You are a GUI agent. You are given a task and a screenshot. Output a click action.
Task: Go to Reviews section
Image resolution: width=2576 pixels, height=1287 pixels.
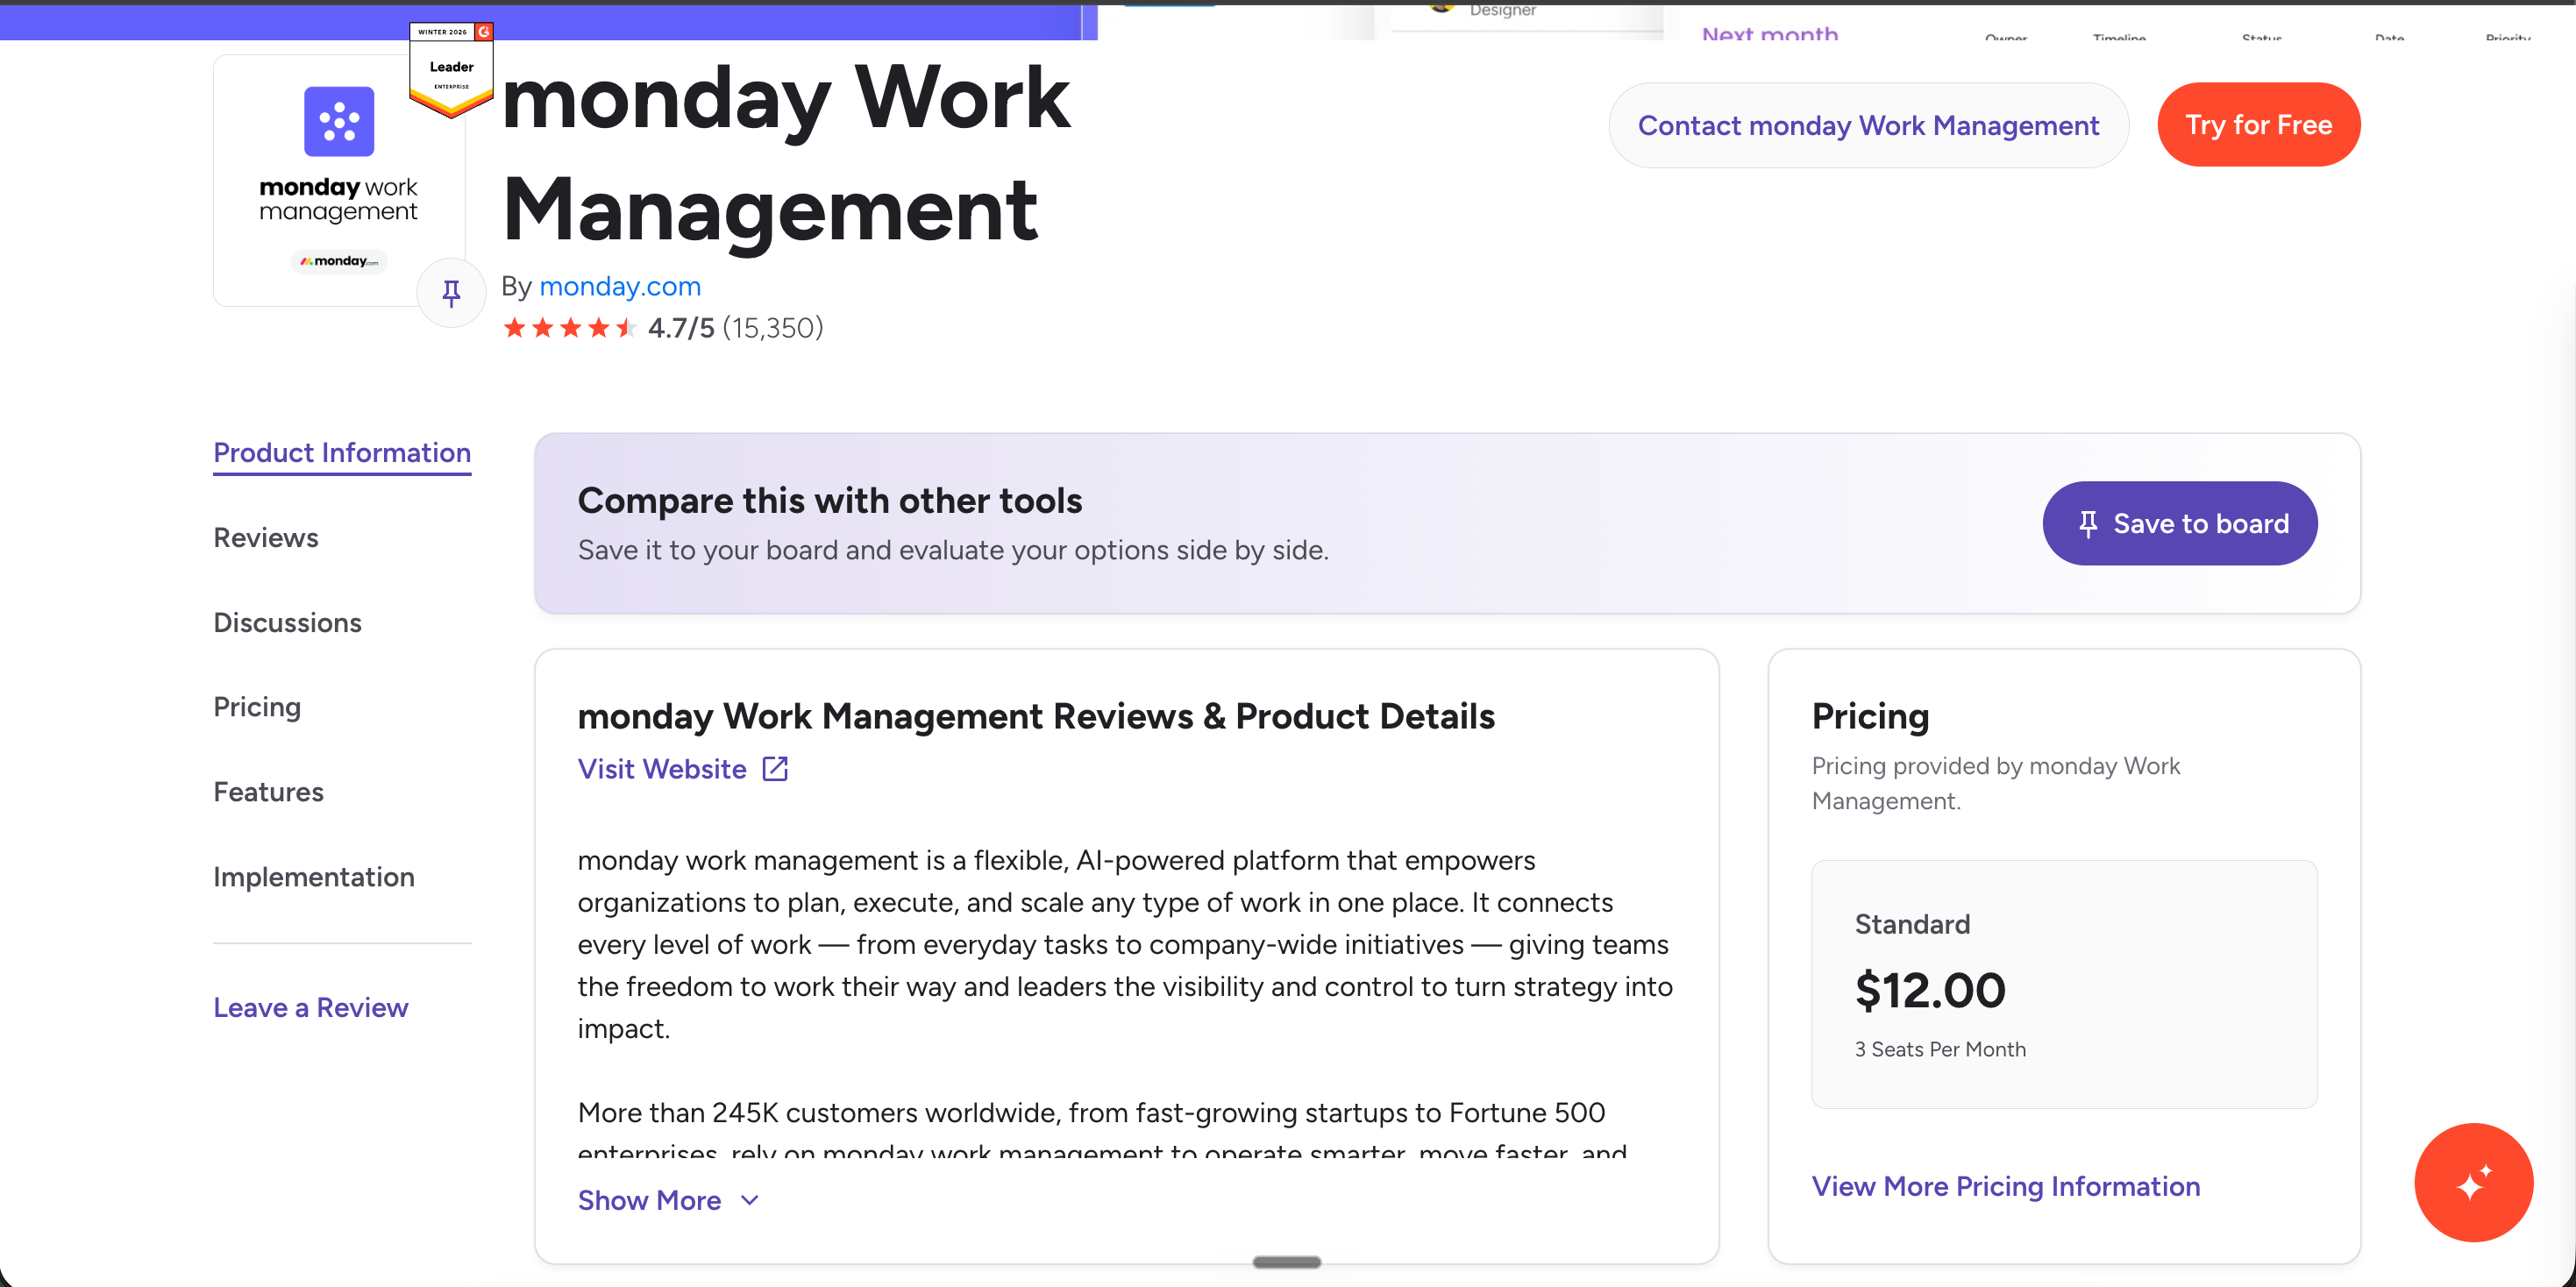(x=266, y=538)
